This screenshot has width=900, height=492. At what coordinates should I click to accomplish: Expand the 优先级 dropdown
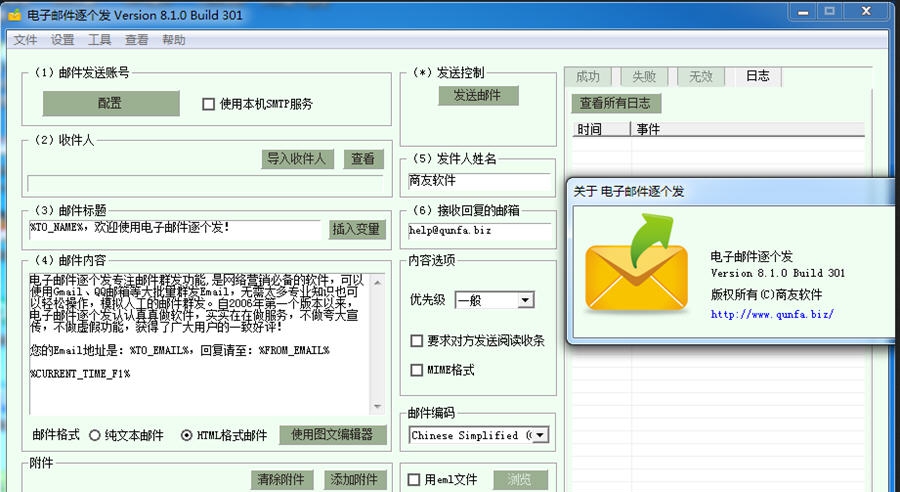pyautogui.click(x=525, y=300)
